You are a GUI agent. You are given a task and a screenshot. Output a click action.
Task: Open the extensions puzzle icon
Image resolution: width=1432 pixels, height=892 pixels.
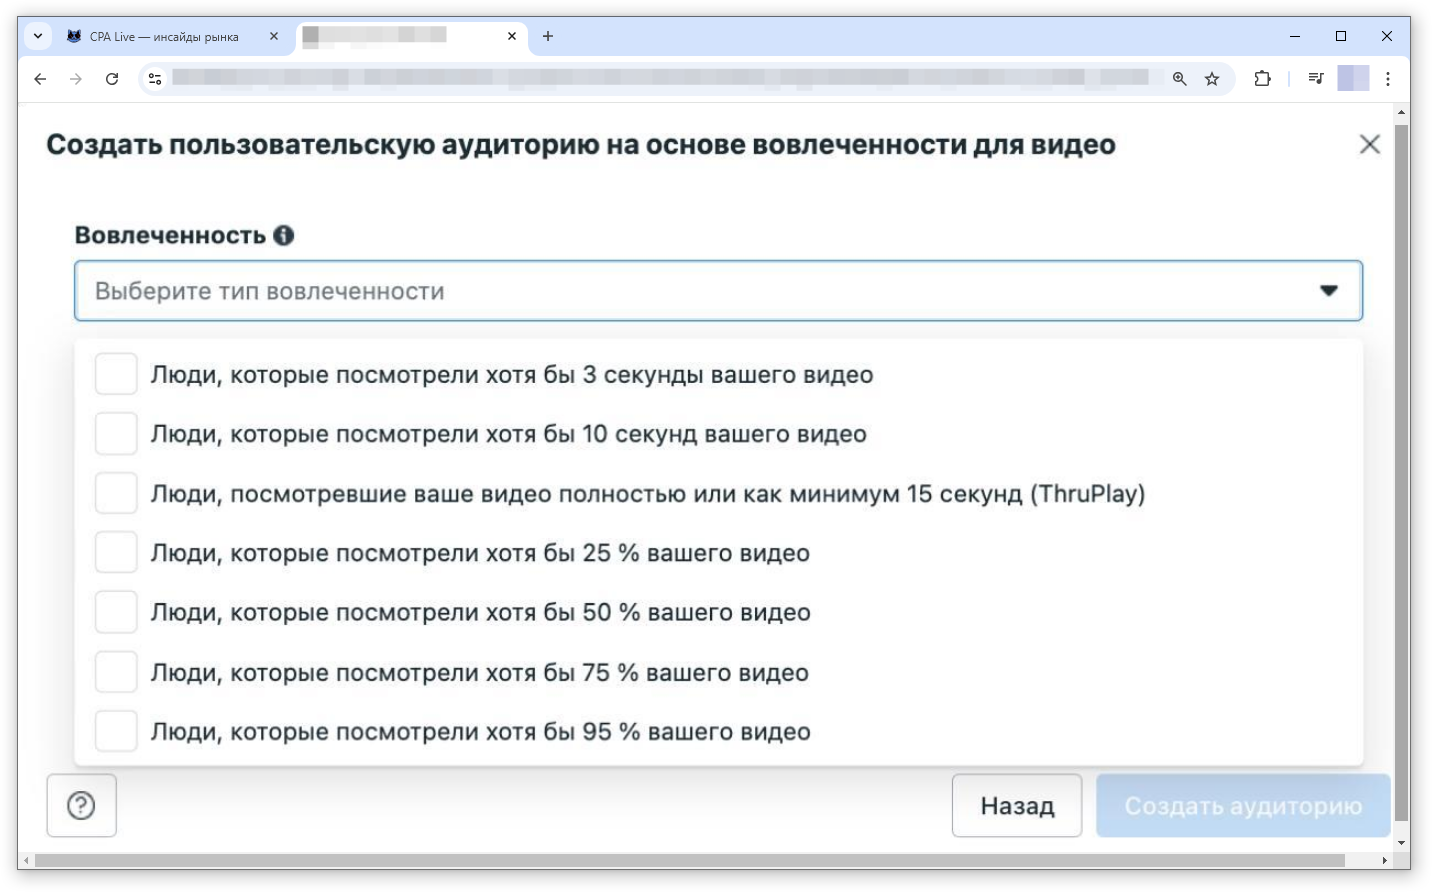(1262, 78)
